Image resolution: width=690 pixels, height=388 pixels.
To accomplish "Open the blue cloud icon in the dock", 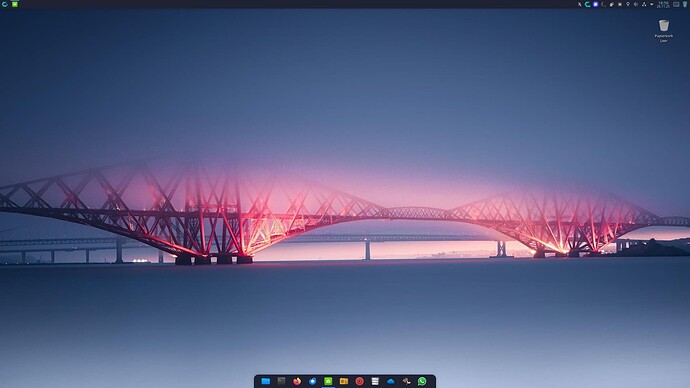I will (391, 381).
